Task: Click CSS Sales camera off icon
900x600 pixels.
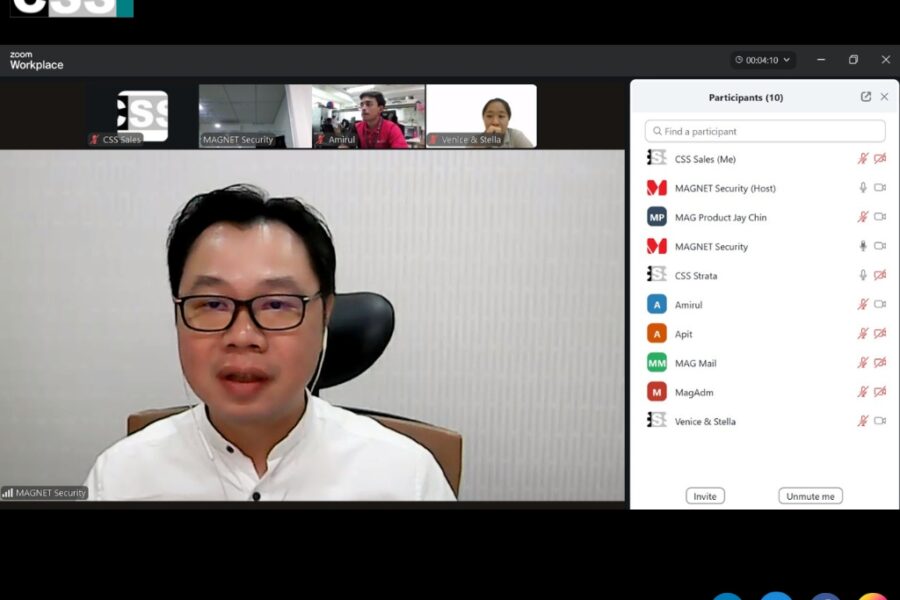Action: tap(880, 159)
